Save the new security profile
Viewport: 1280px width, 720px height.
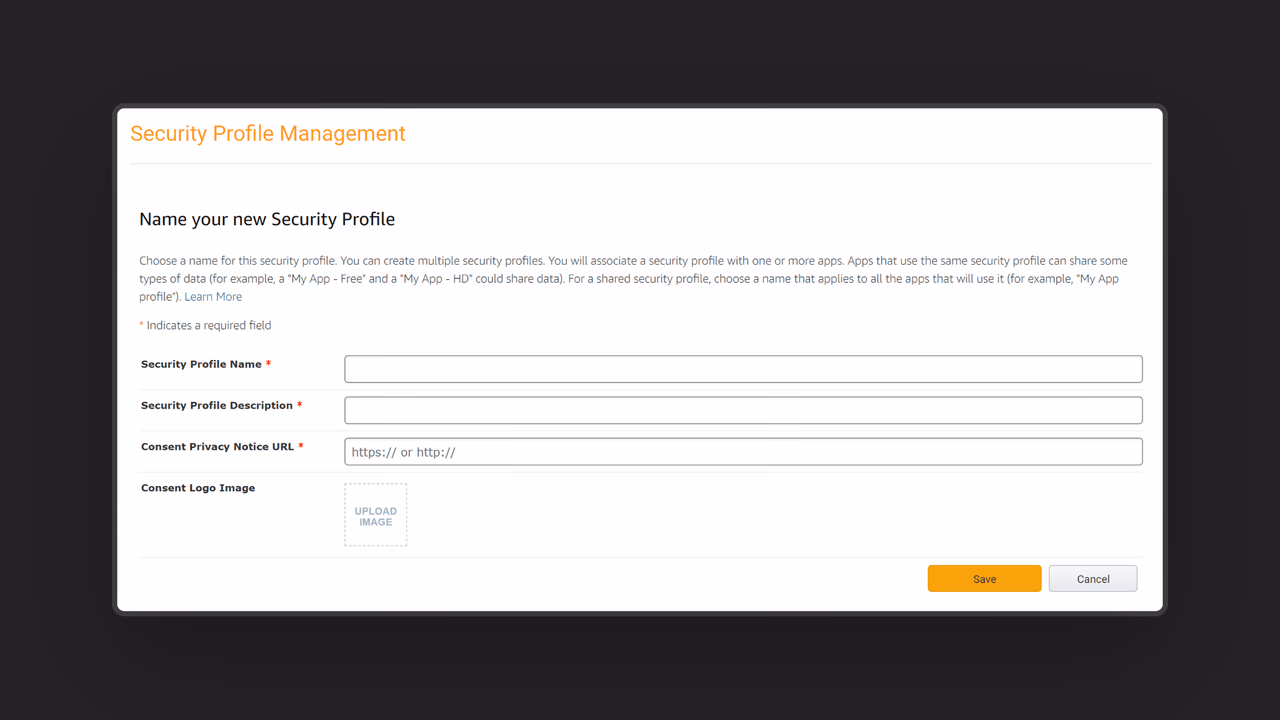pos(984,579)
